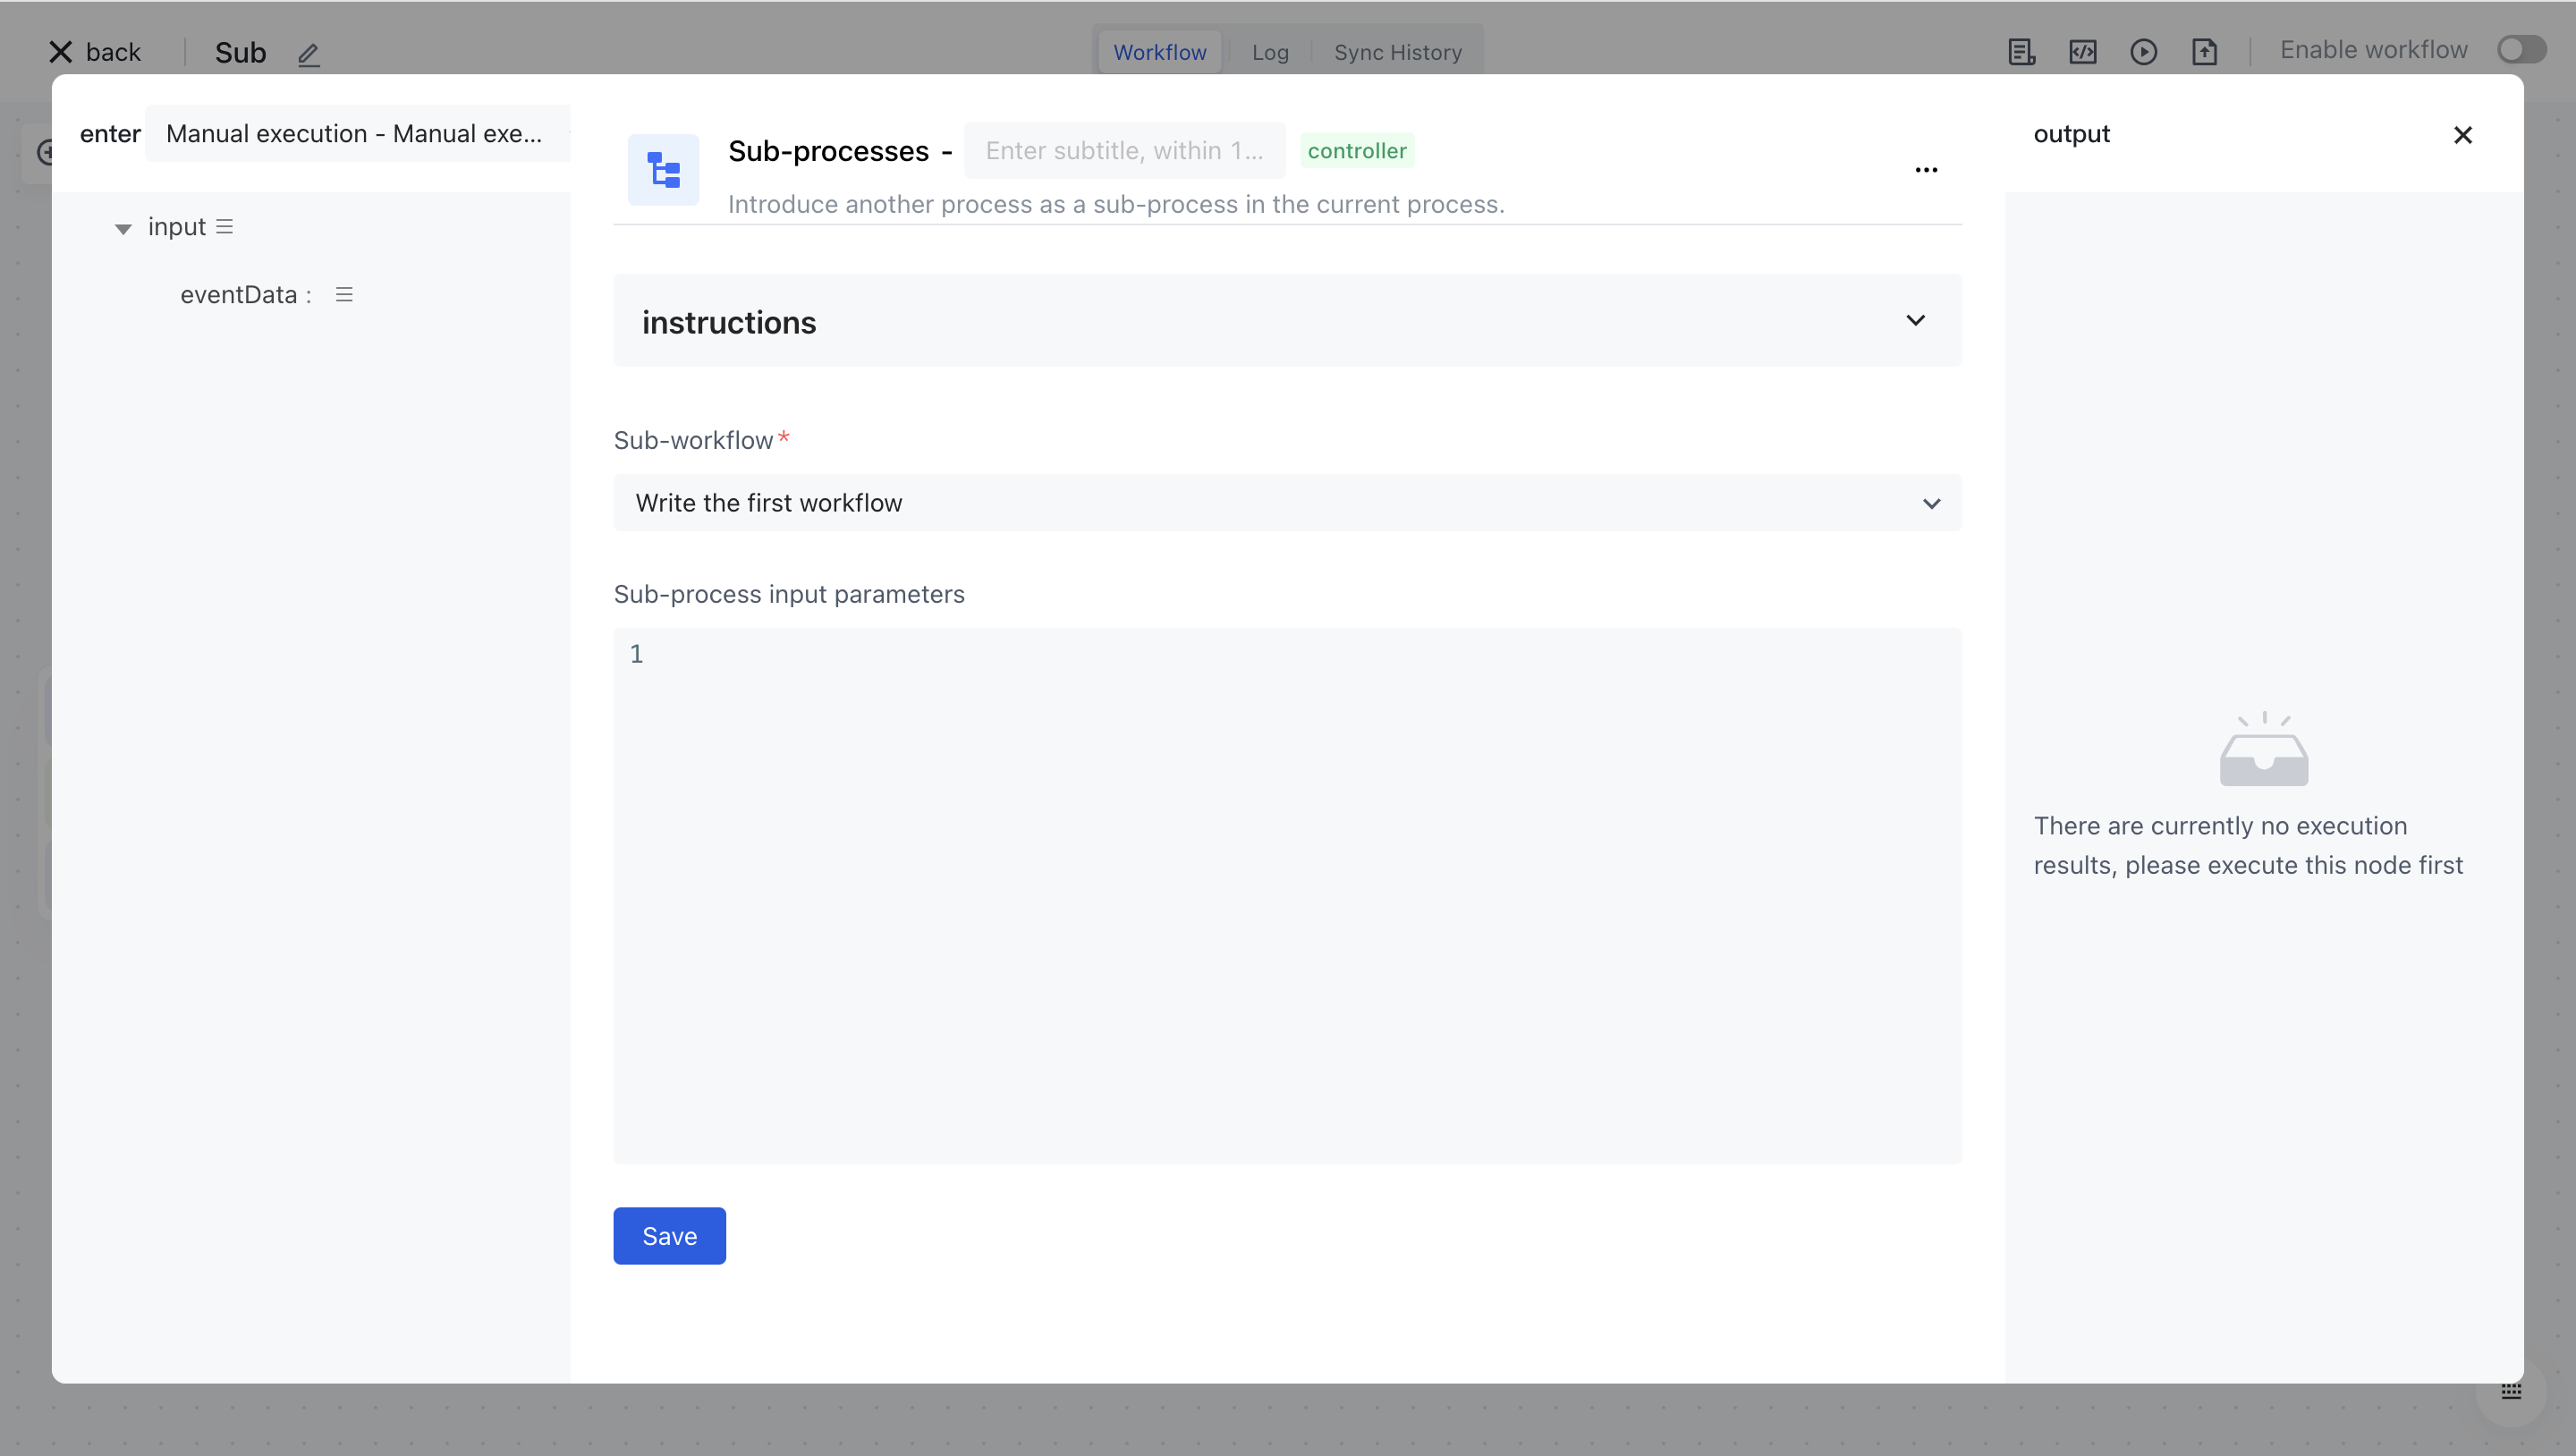Click the Save button
The height and width of the screenshot is (1456, 2576).
(x=668, y=1235)
